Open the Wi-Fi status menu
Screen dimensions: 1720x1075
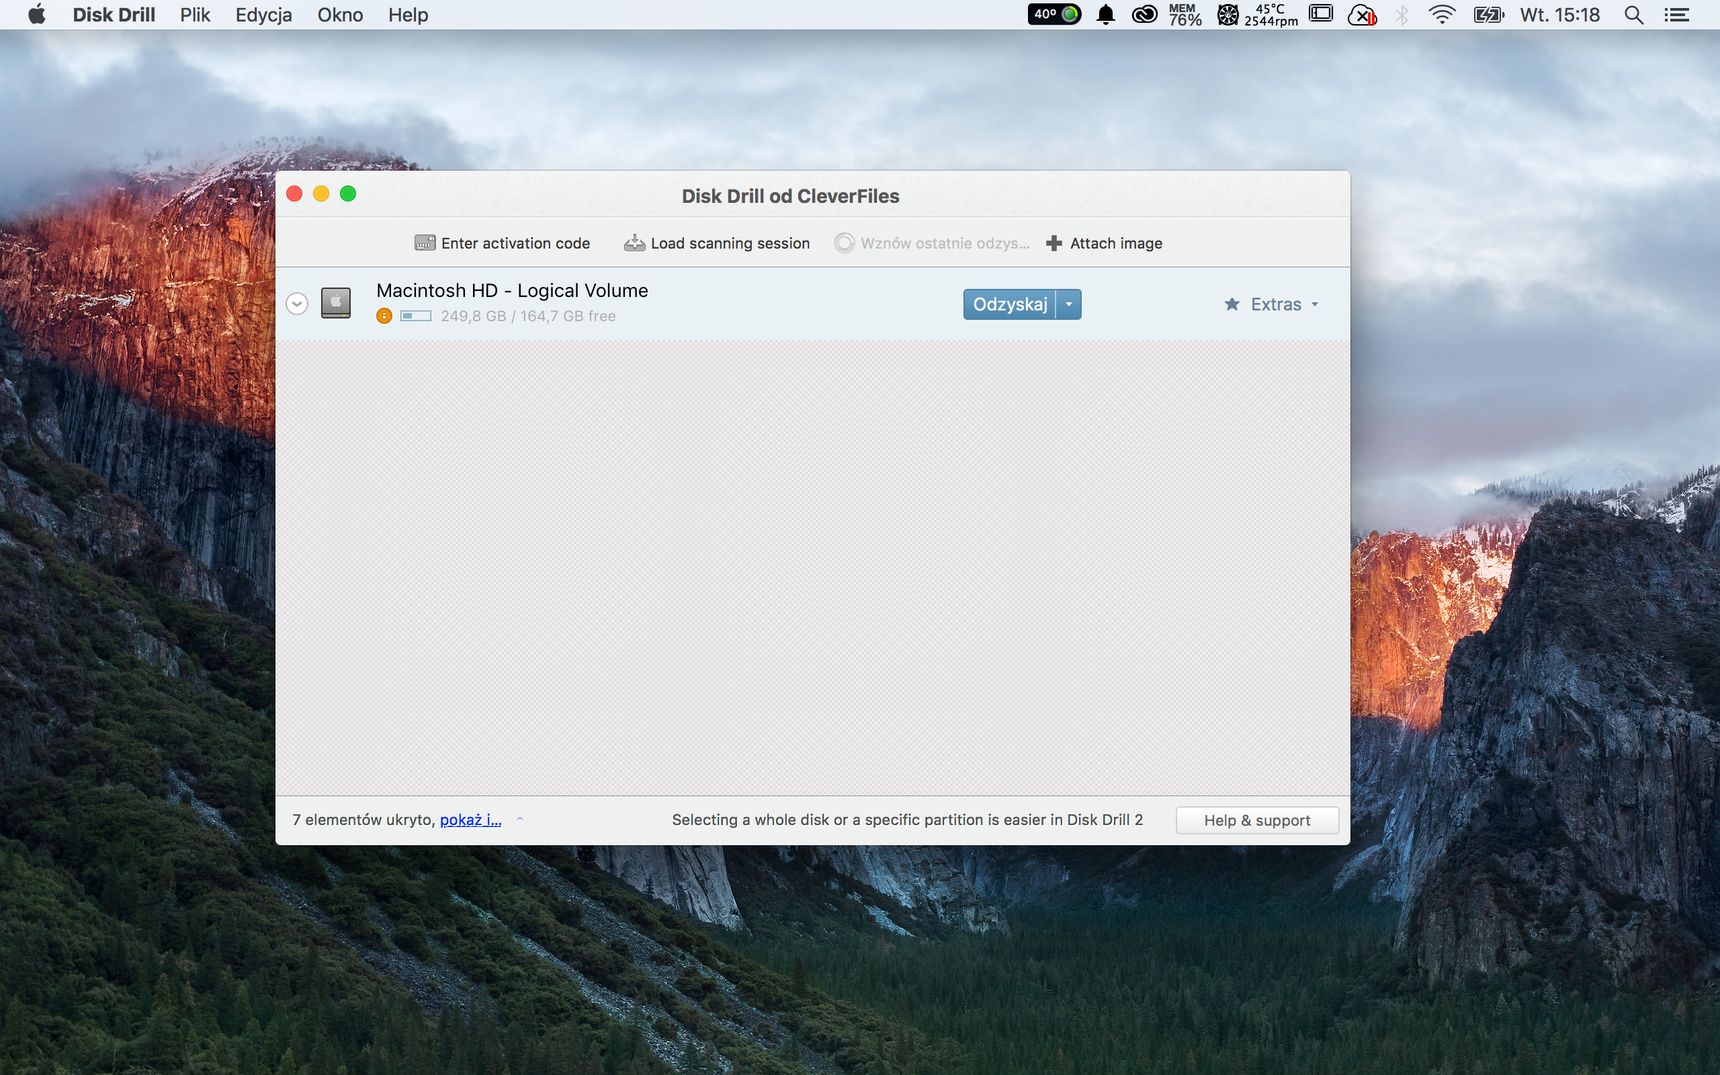1442,14
